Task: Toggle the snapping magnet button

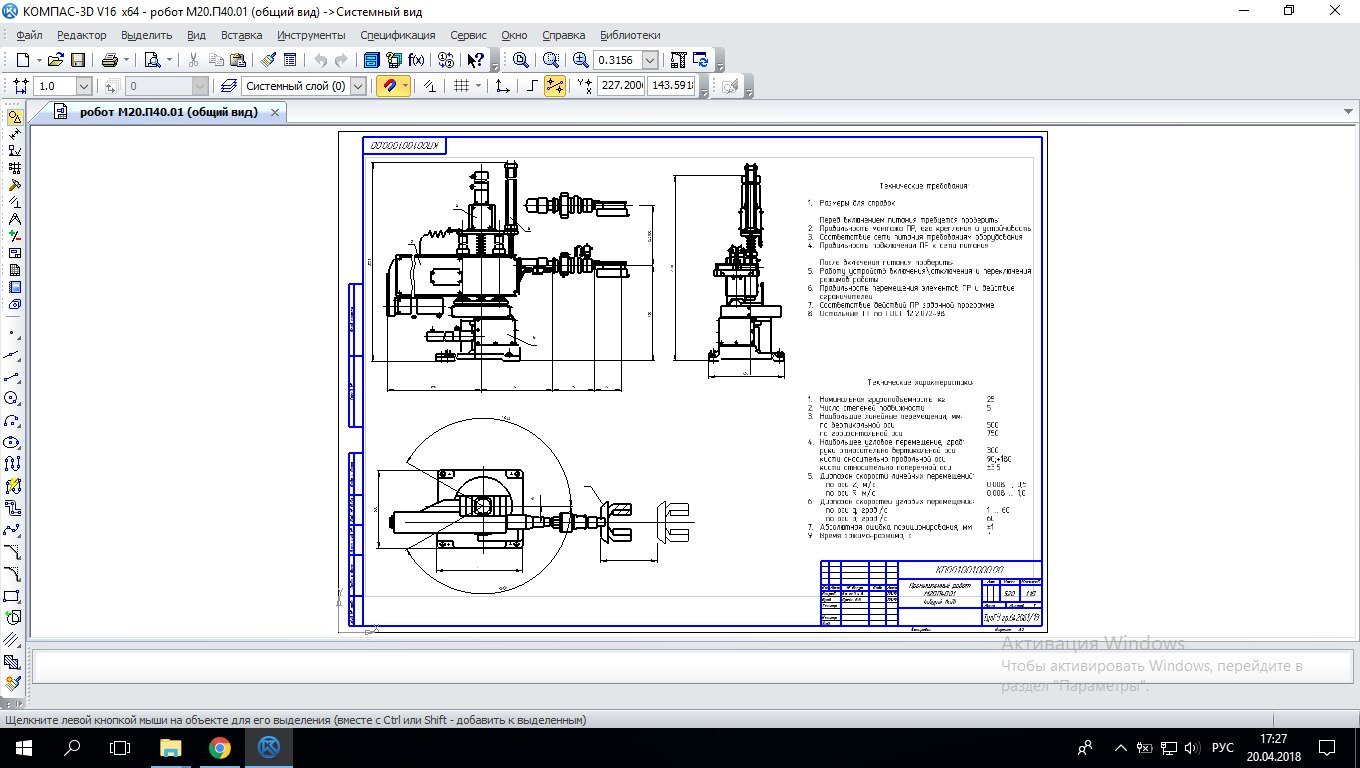Action: 388,86
